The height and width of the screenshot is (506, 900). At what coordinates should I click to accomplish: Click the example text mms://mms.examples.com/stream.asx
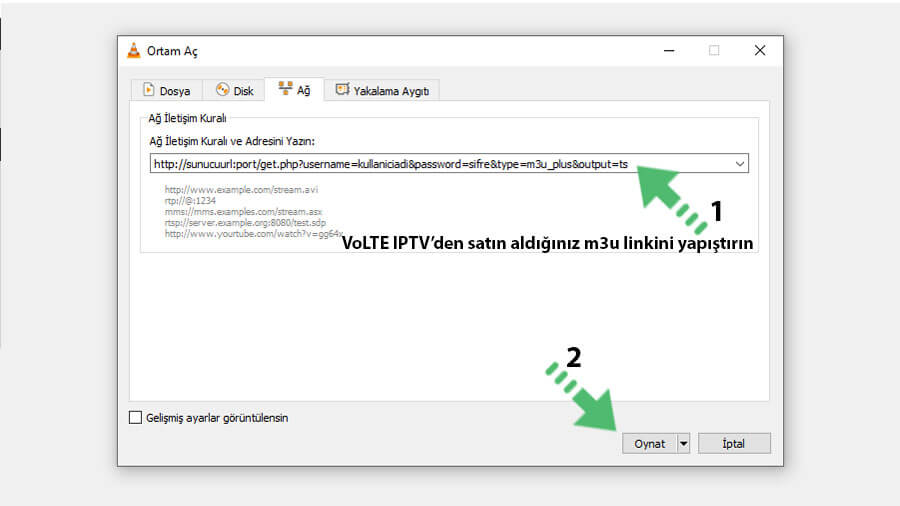[243, 212]
